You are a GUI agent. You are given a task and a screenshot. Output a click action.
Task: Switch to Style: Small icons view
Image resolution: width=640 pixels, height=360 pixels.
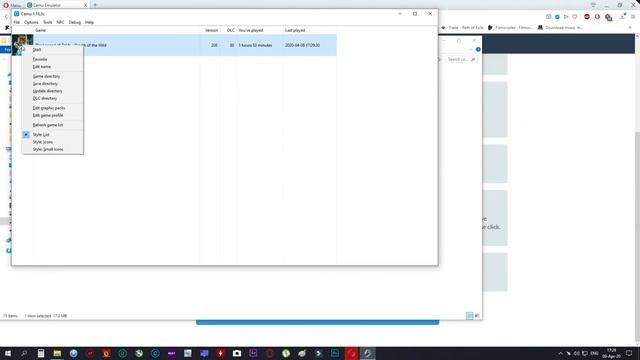point(53,149)
